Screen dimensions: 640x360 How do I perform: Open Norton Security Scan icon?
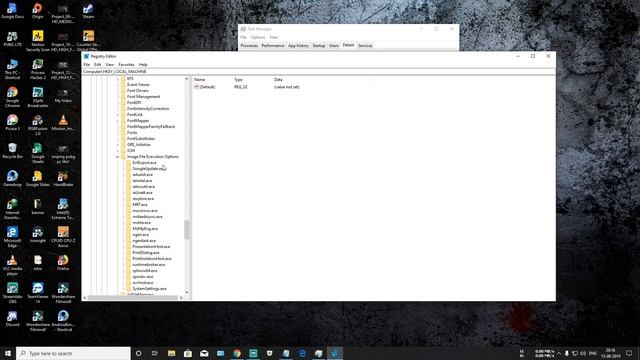coord(38,41)
